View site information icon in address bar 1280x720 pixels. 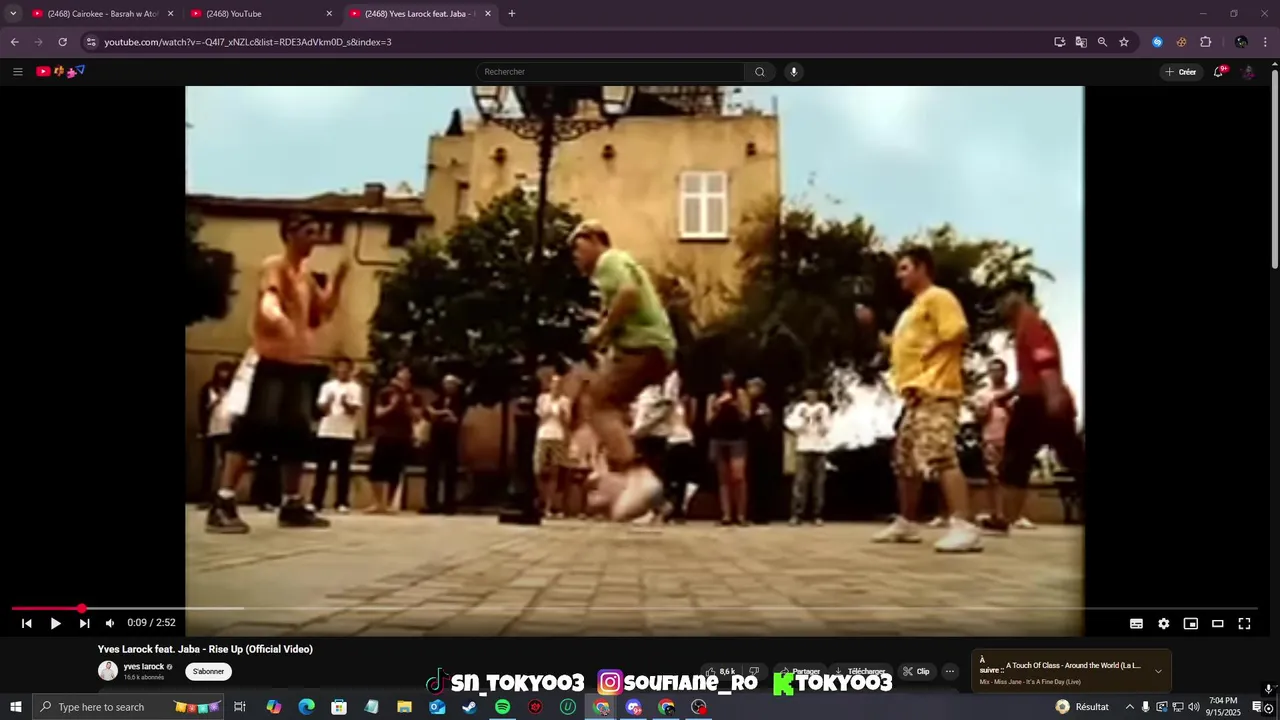tap(91, 42)
